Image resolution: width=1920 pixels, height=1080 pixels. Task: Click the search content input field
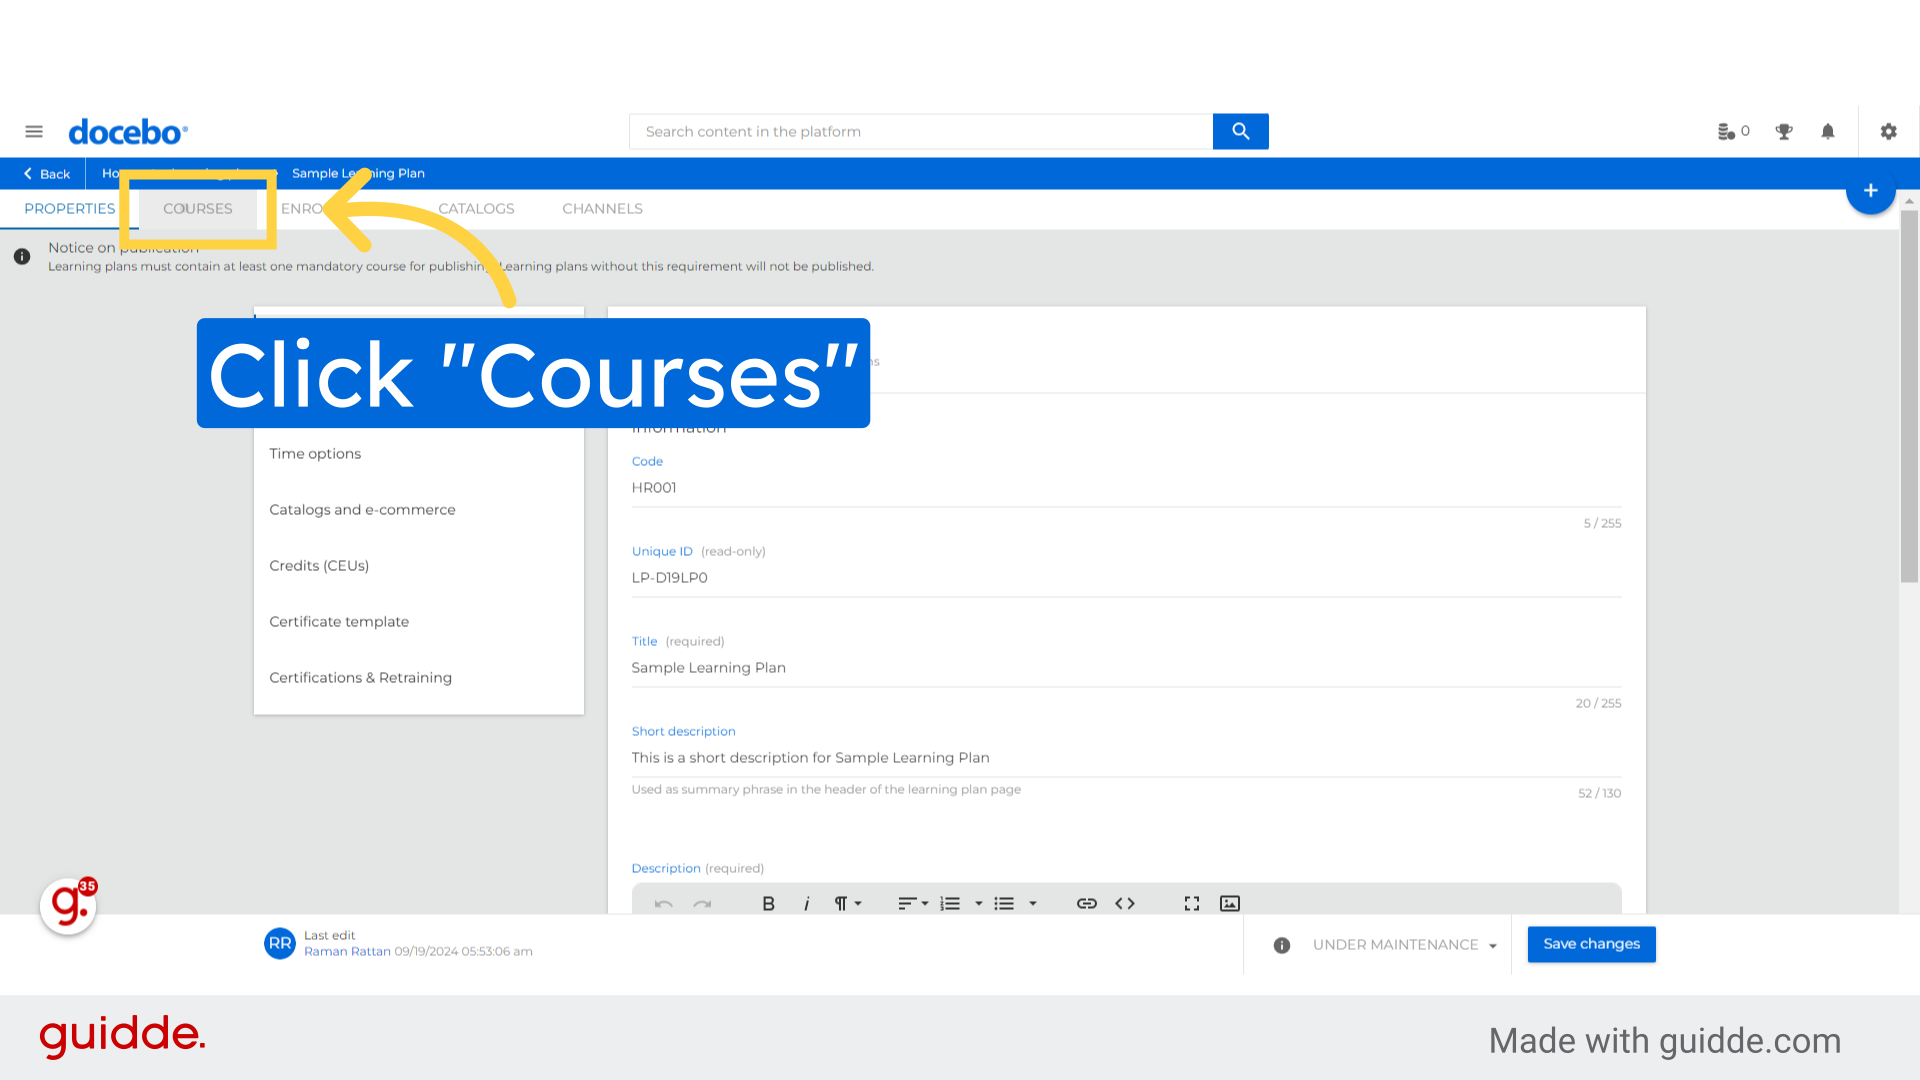pyautogui.click(x=900, y=131)
